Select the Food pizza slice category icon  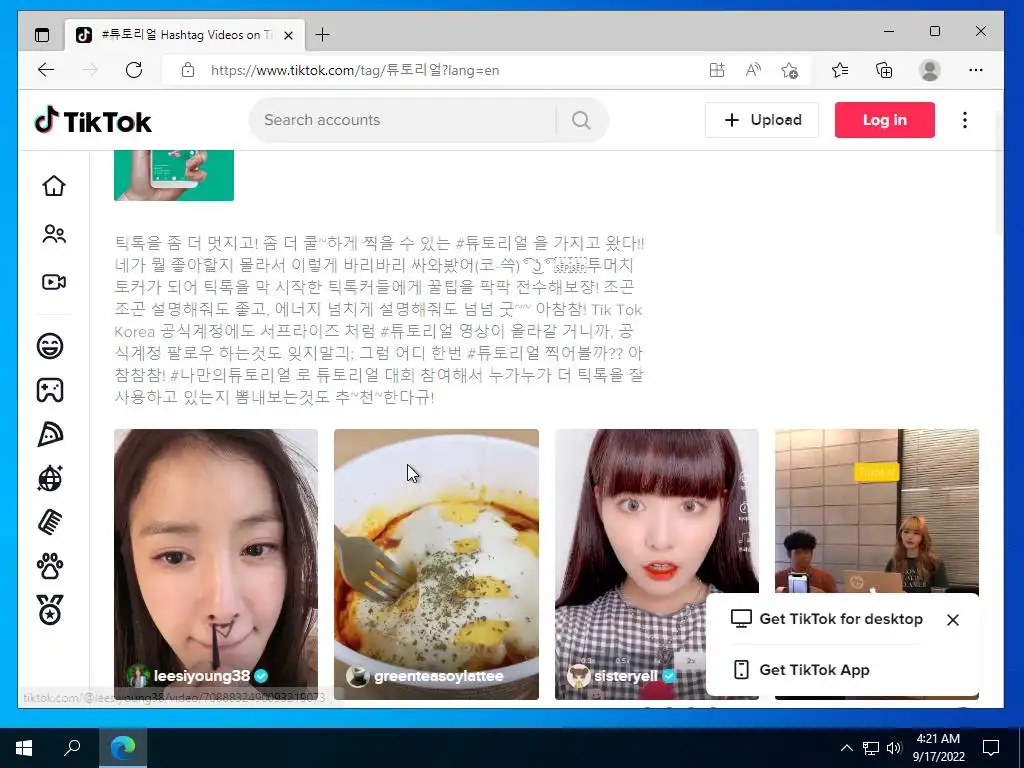pyautogui.click(x=50, y=434)
